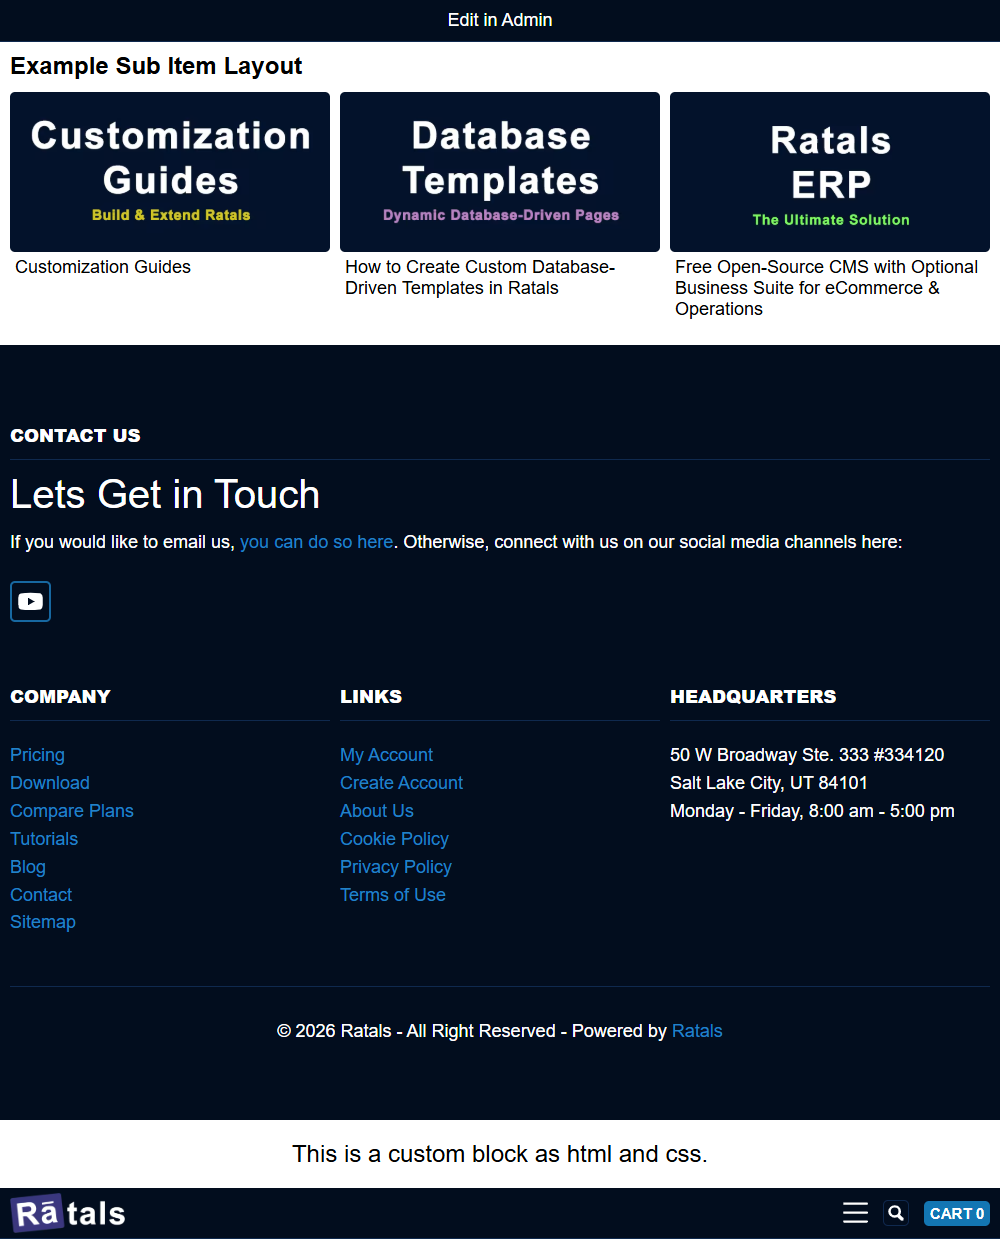1000x1239 pixels.
Task: Click the COMPANY column heading
Action: 60,696
